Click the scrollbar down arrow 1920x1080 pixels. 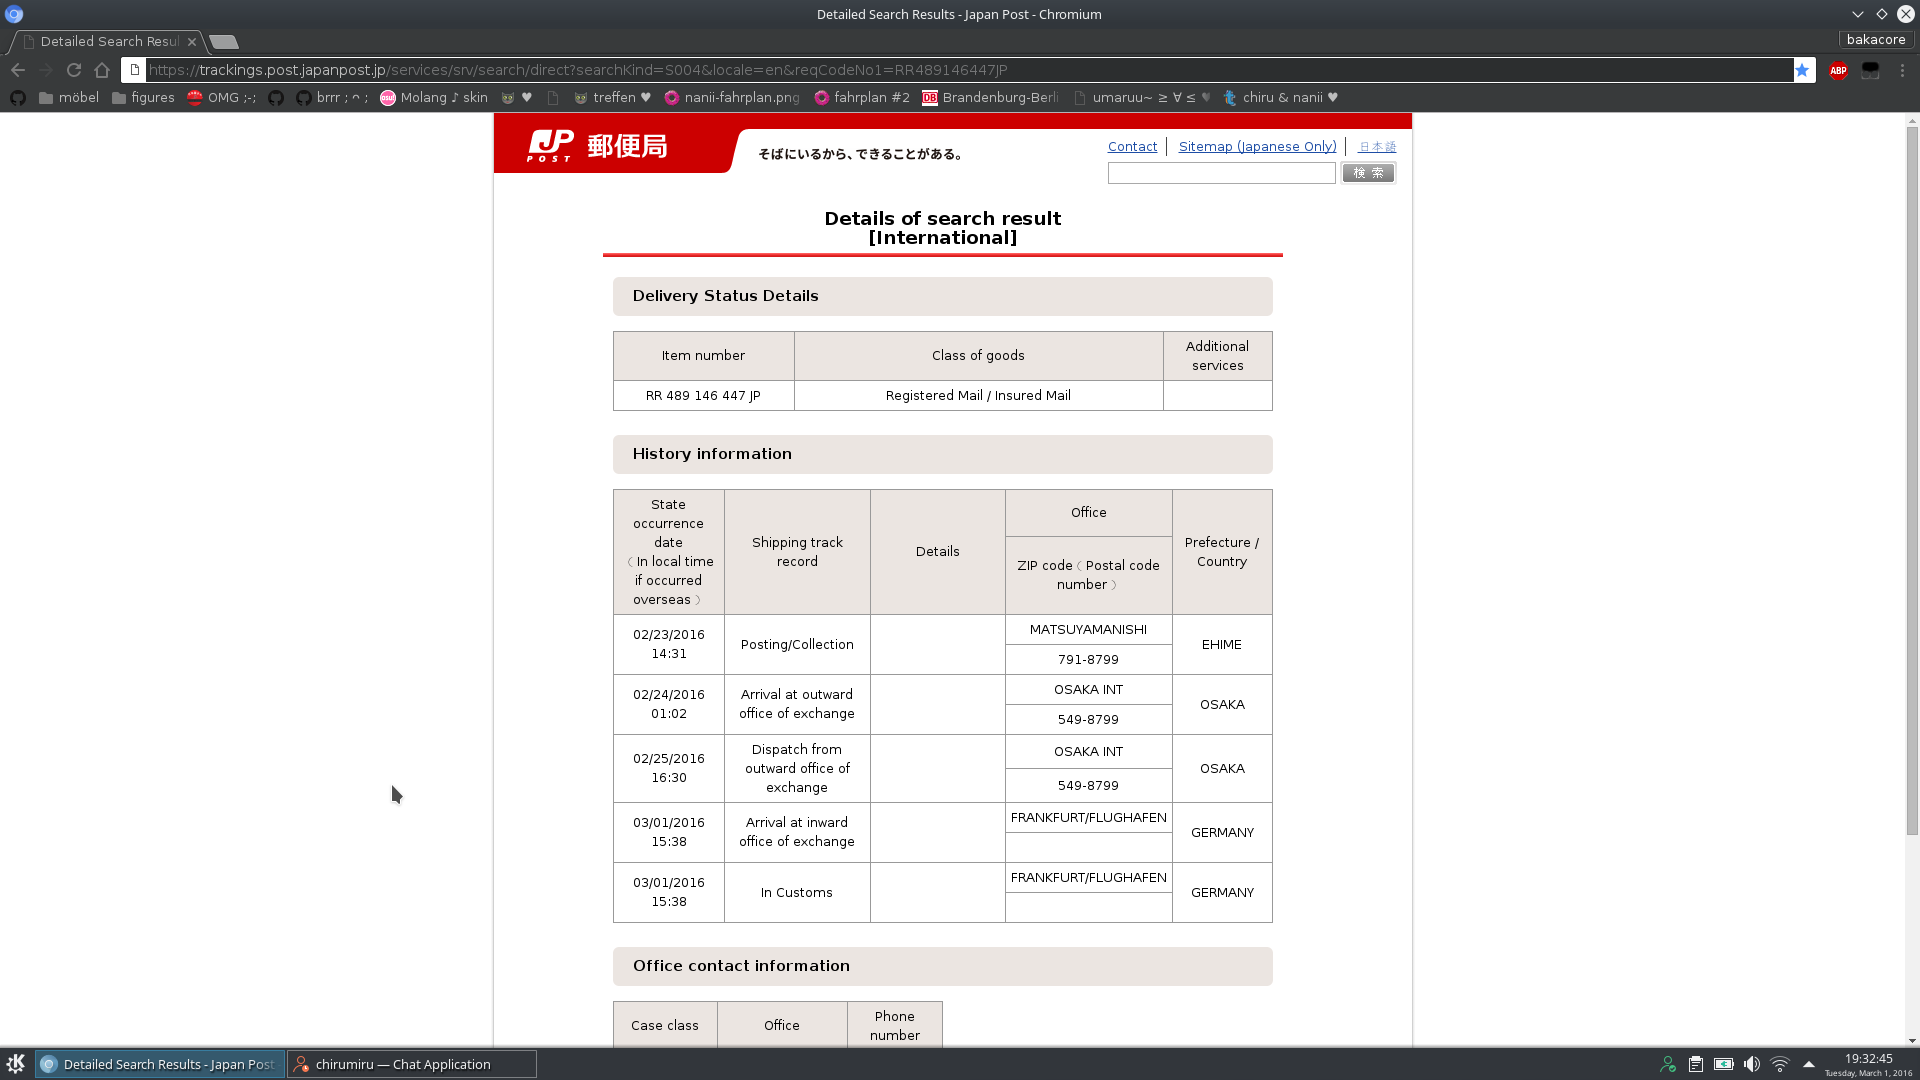coord(1912,1040)
